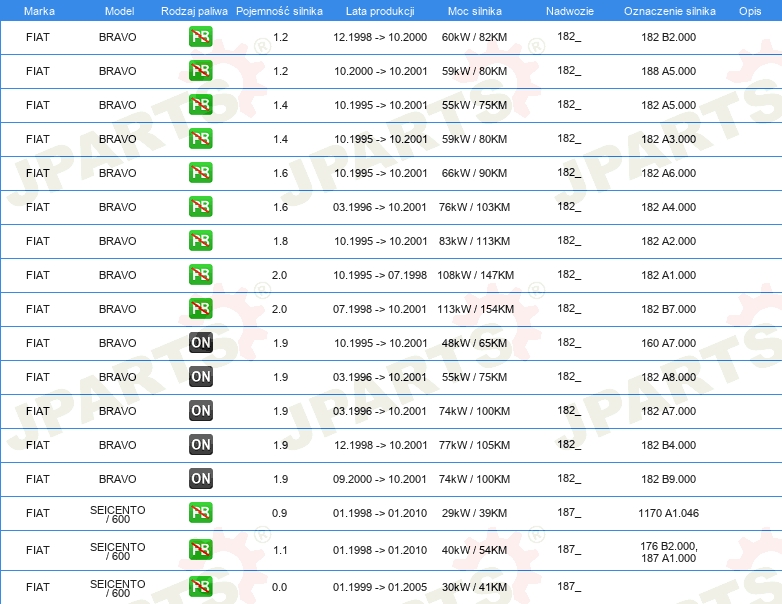782x604 pixels.
Task: Select engine code 182 A6.000
Action: 668,173
